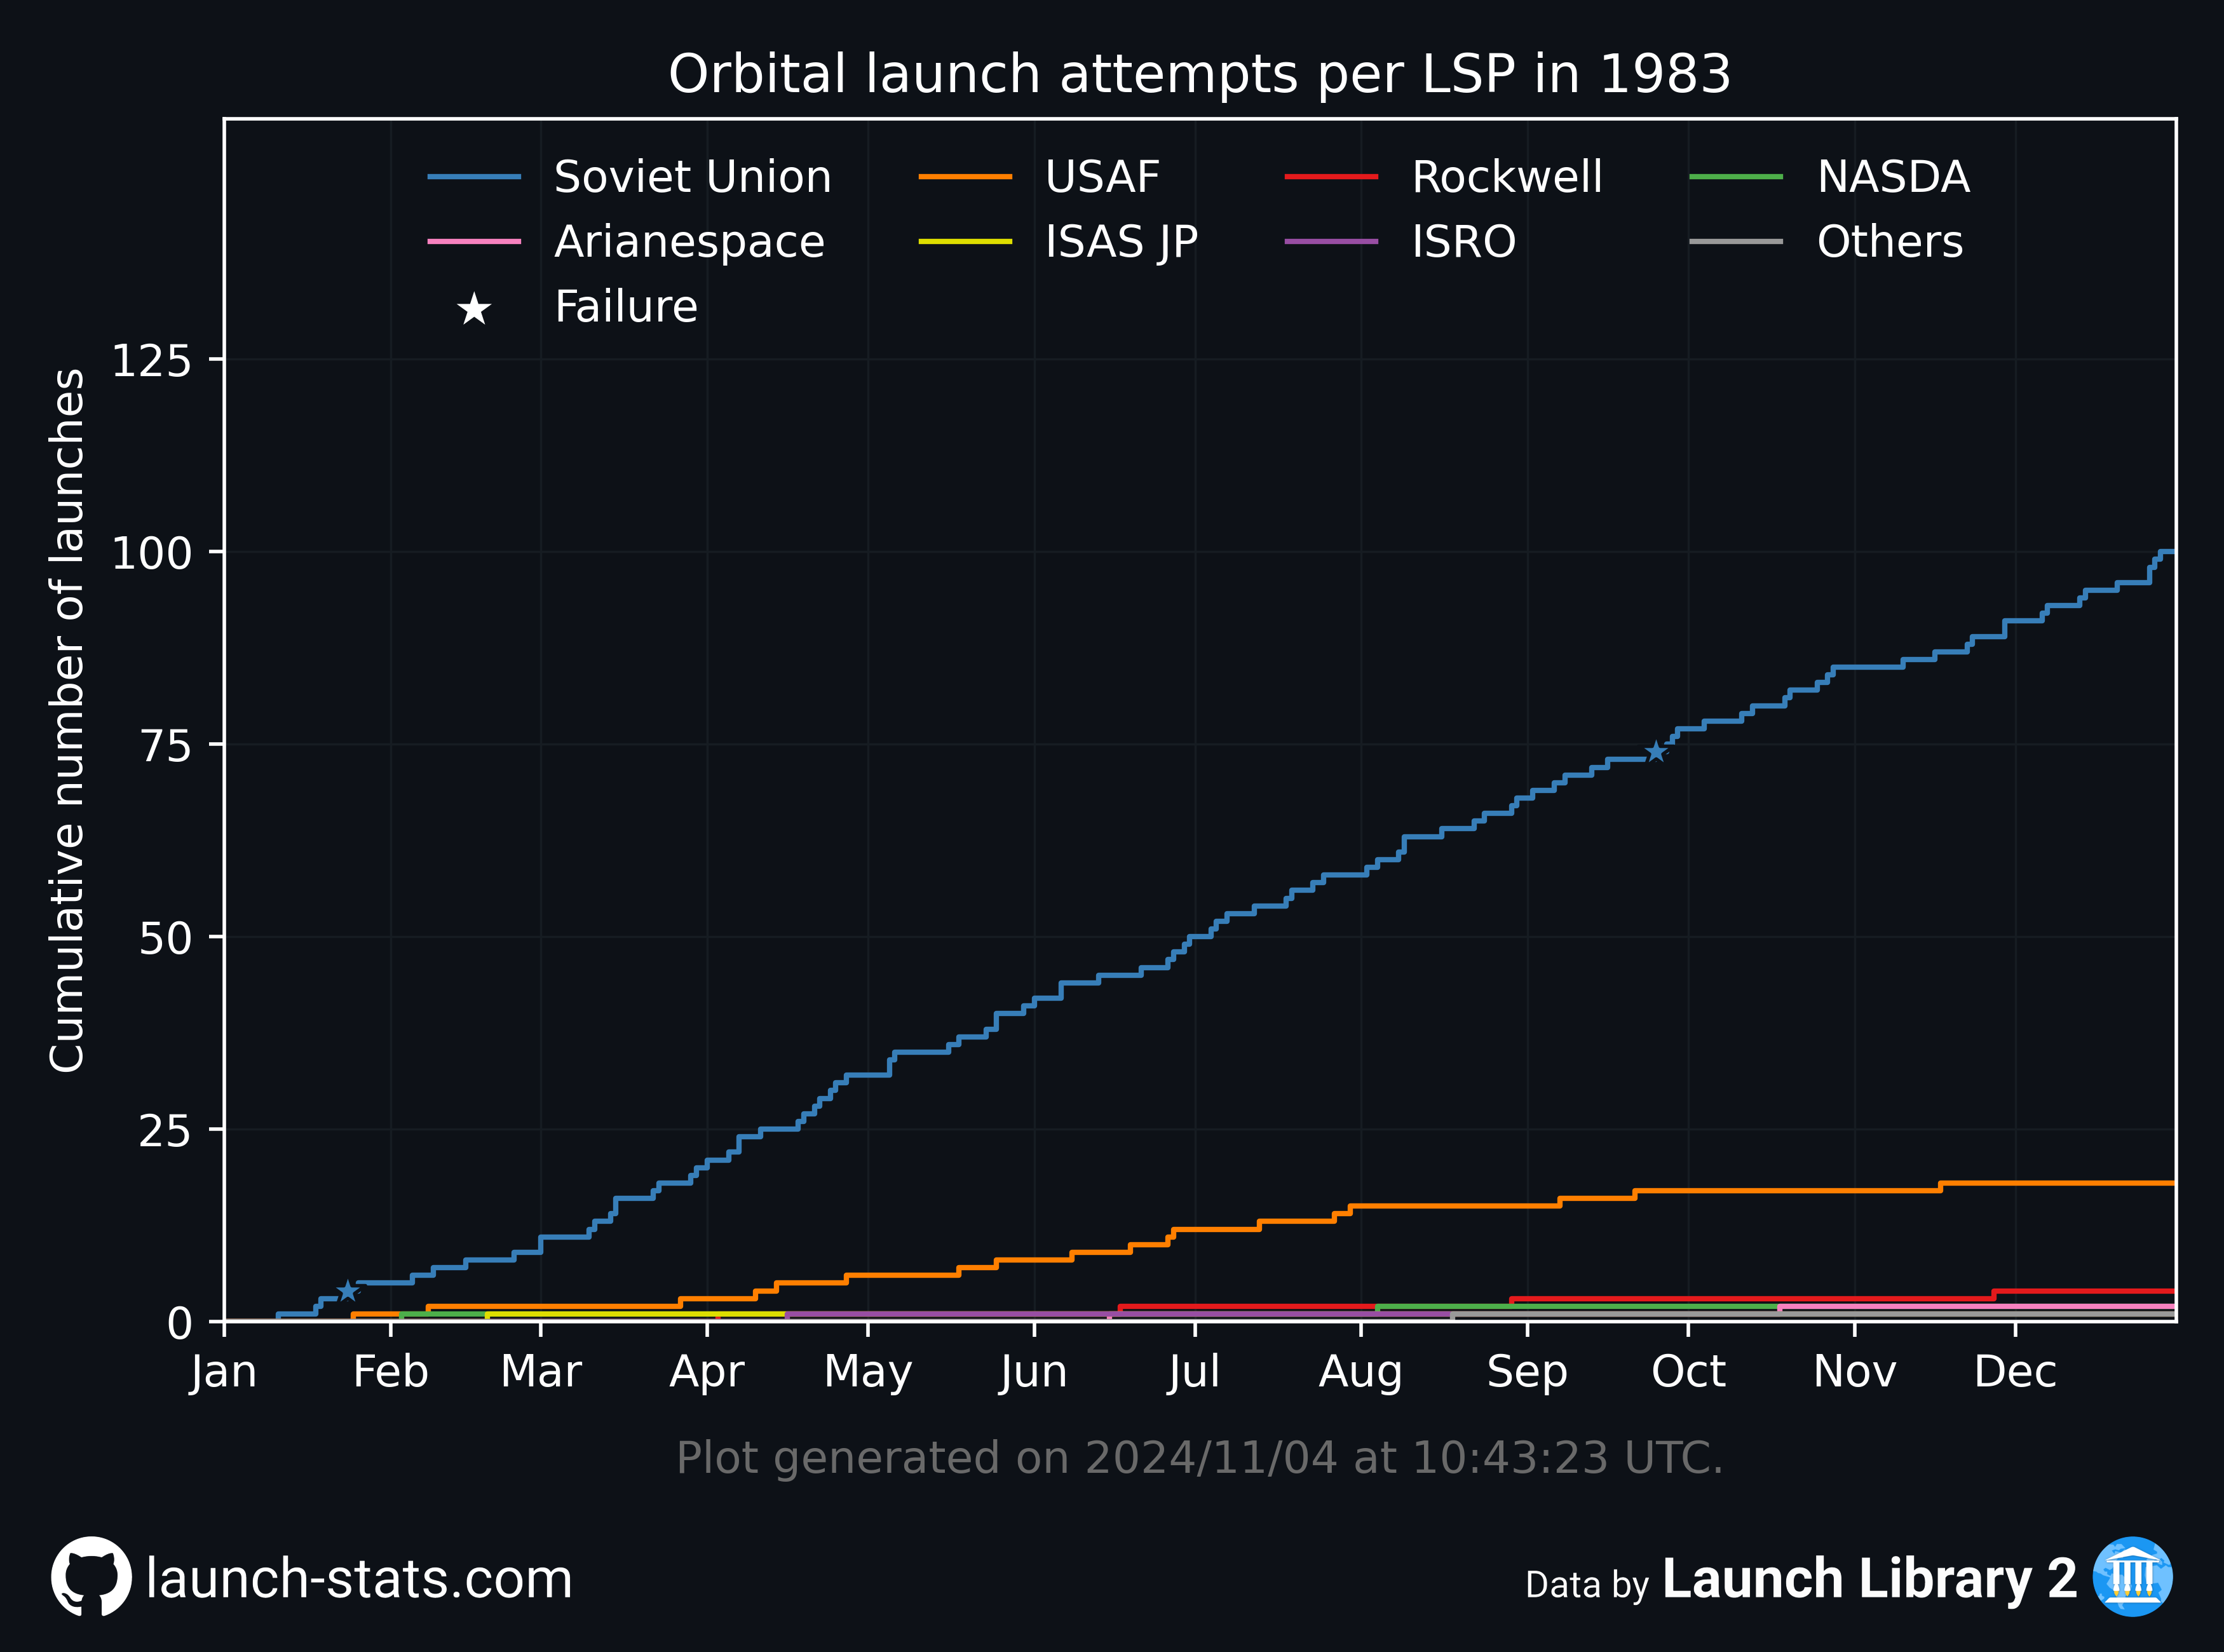Click the 0 y-axis tick label
This screenshot has height=1652, width=2224.
pos(179,1323)
